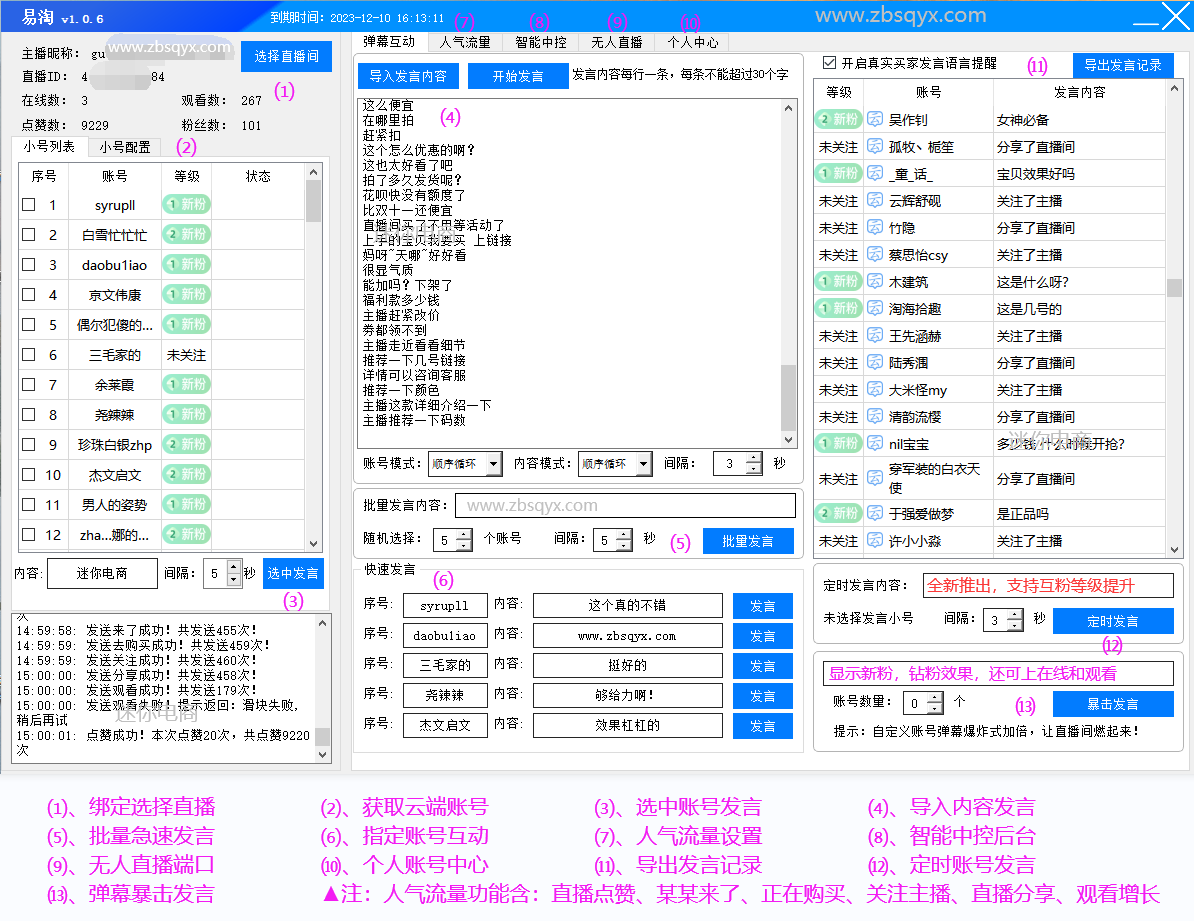The height and width of the screenshot is (921, 1194).
Task: Toggle 开启真实买家发言语言提醒 checkbox
Action: 828,63
